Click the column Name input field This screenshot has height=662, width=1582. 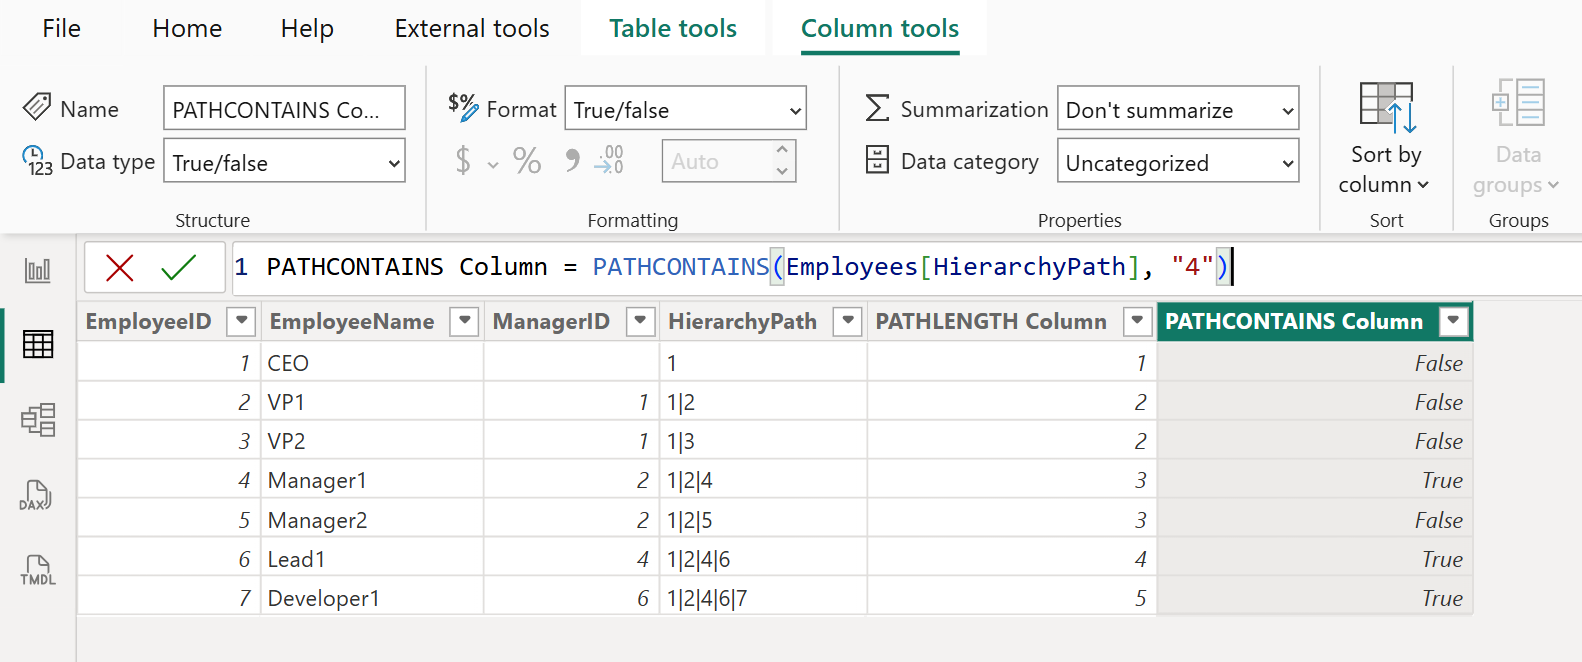tap(284, 109)
